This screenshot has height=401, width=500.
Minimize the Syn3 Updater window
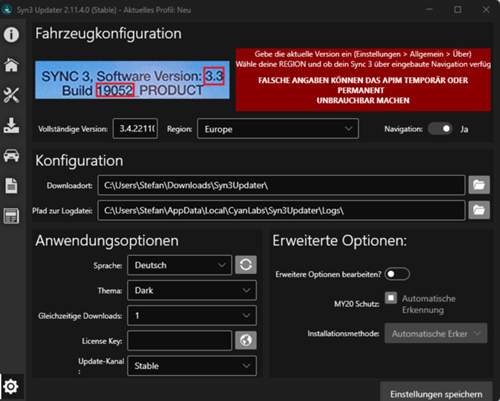(429, 10)
